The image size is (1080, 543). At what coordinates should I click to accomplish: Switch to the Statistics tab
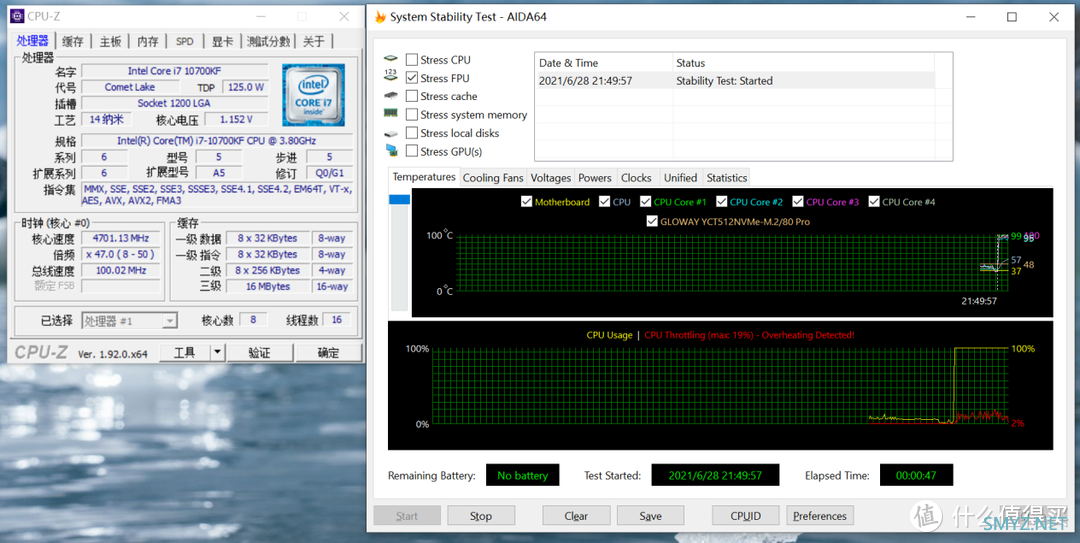pos(726,178)
